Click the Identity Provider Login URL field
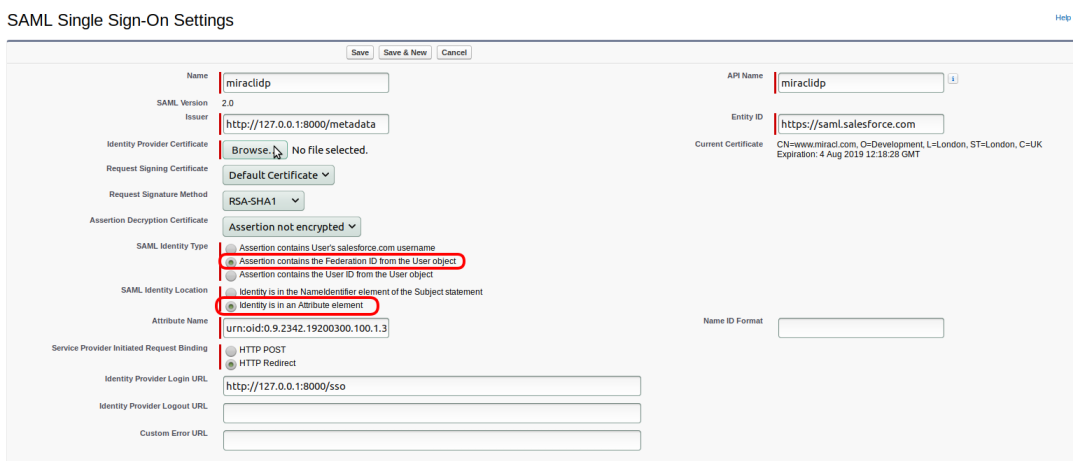The image size is (1073, 461). point(432,386)
